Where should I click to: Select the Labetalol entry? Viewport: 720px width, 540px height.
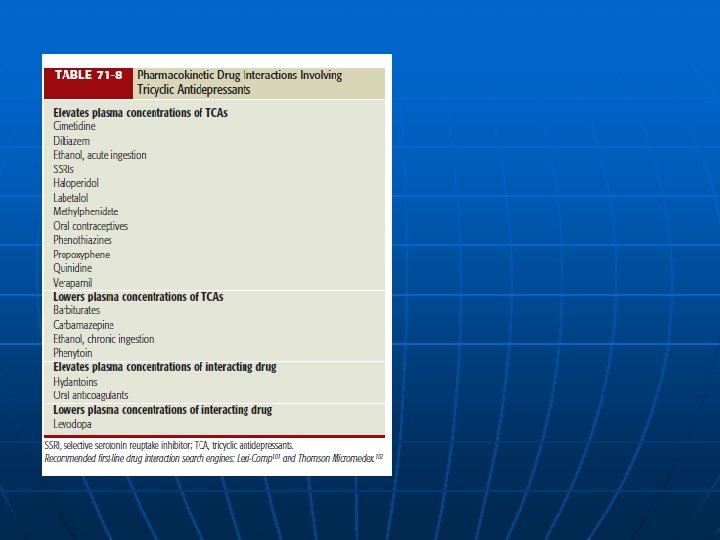[71, 198]
